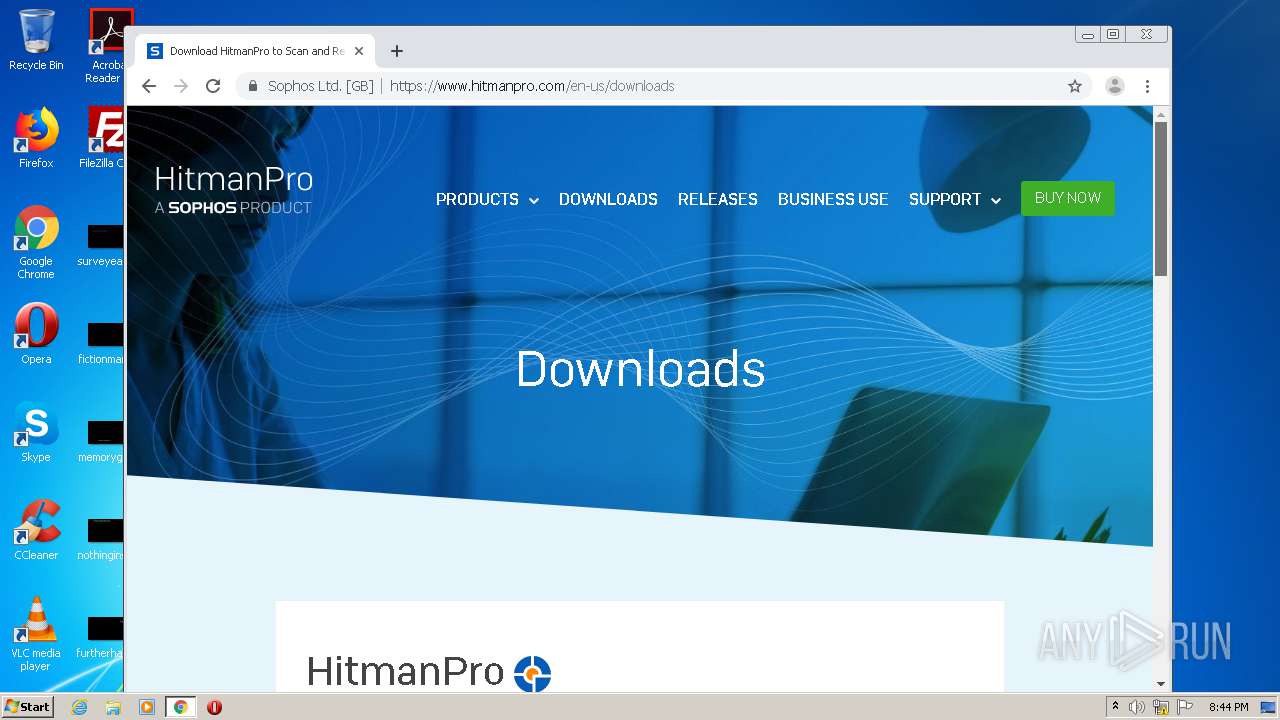1280x720 pixels.
Task: Expand the SUPPORT menu
Action: coord(955,200)
